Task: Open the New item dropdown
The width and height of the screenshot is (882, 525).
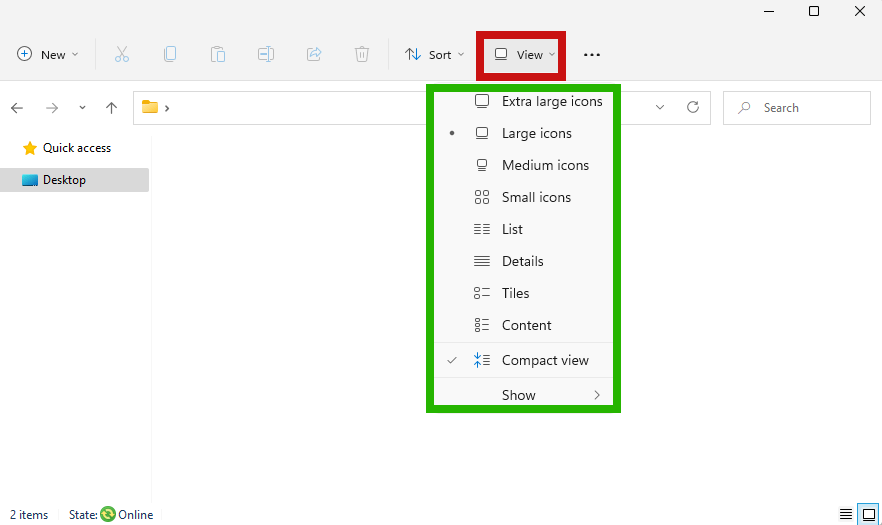Action: pos(47,55)
